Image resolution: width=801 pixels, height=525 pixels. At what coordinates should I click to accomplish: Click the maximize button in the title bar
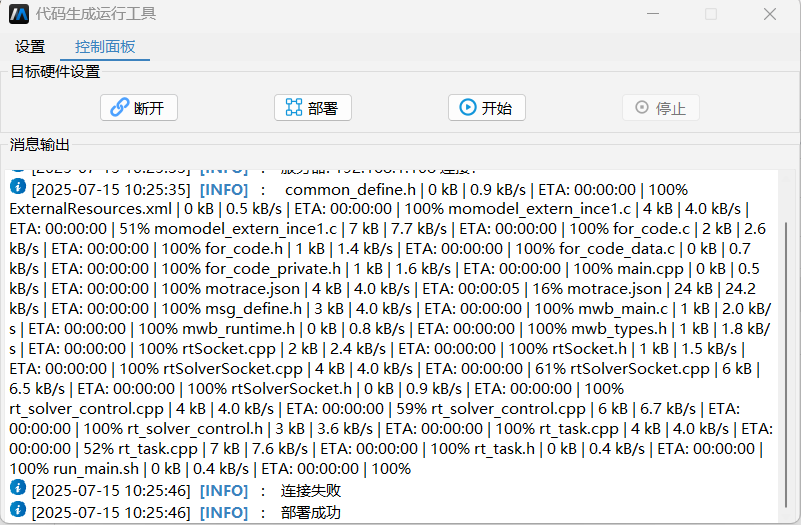(711, 14)
